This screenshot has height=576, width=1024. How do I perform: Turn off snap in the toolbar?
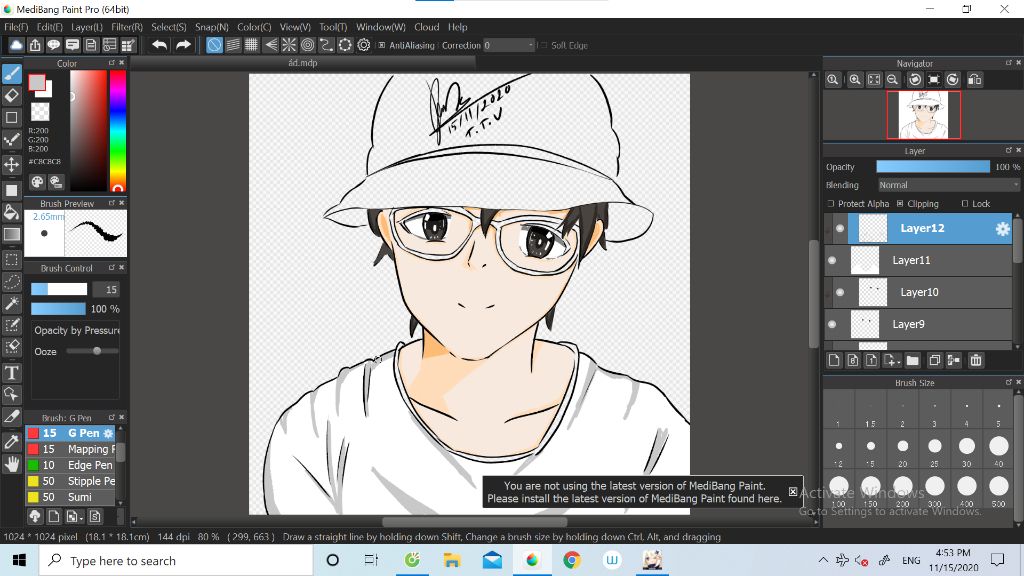click(214, 45)
